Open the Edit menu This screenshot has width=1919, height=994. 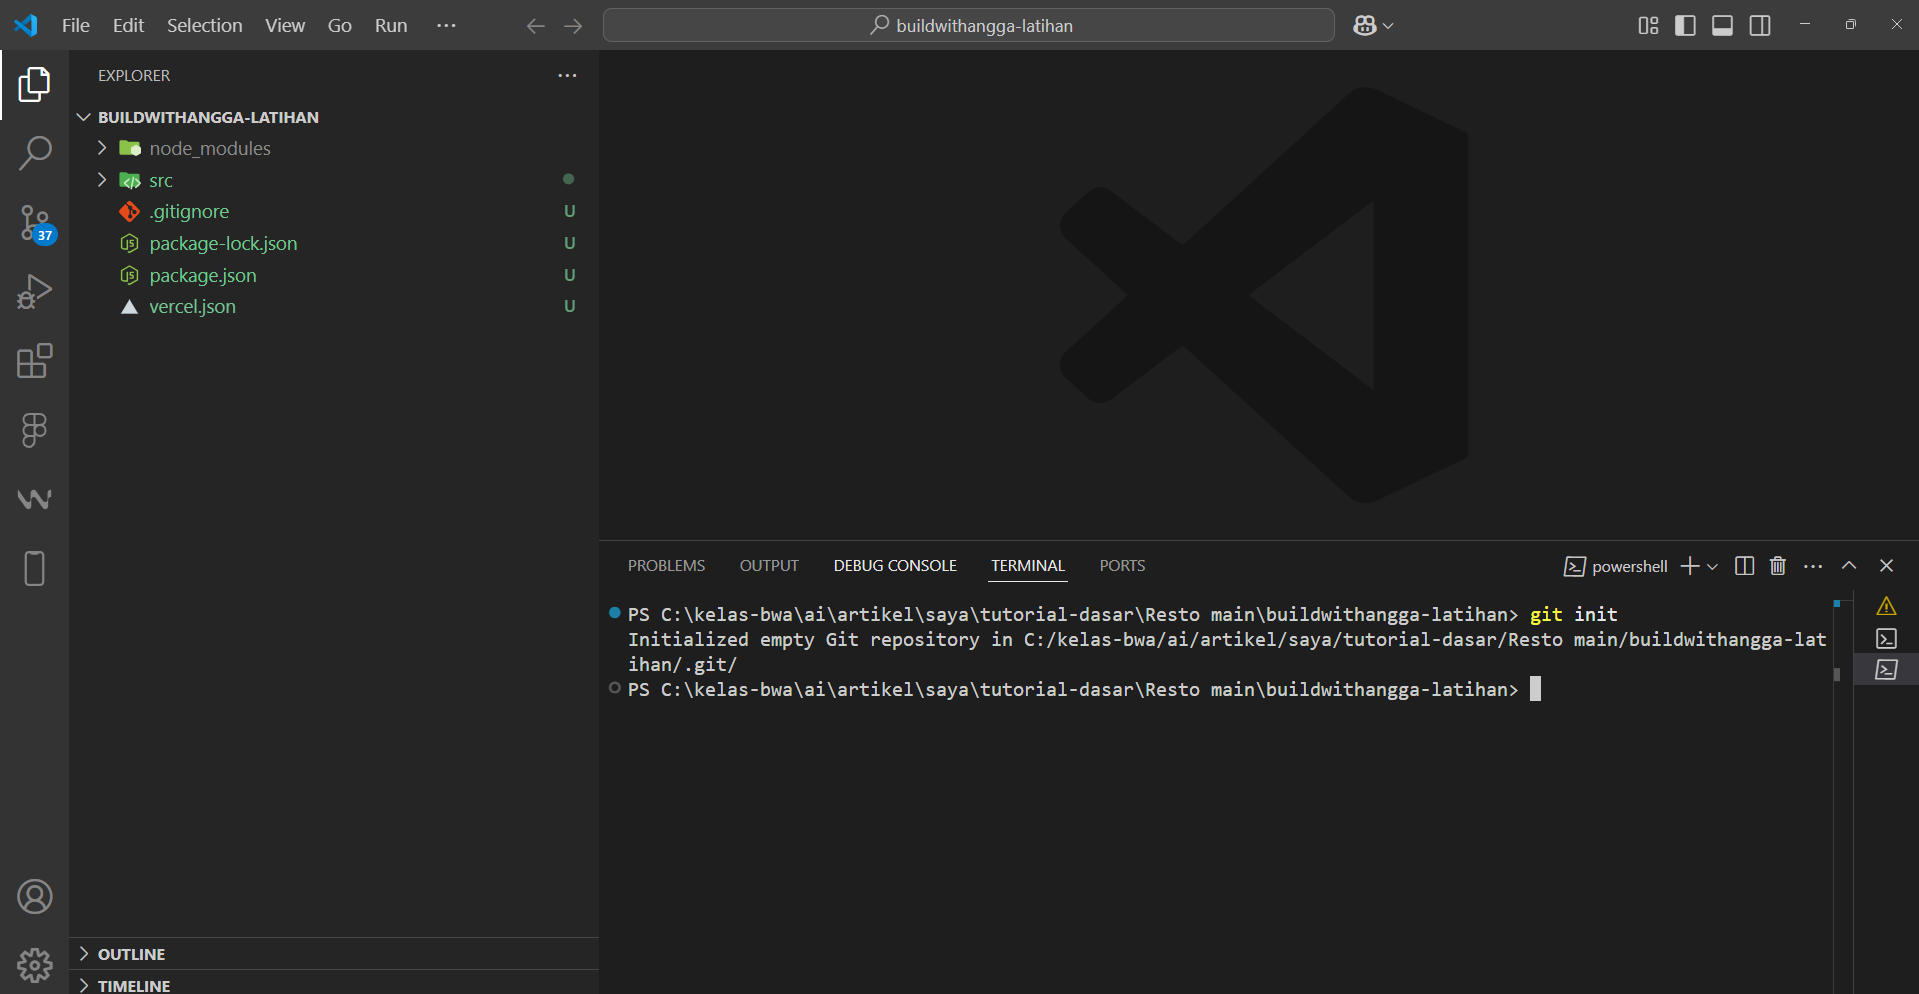[x=128, y=26]
